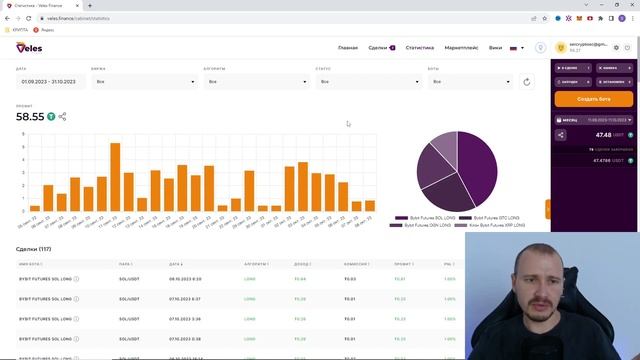Expand the Биржа dropdown
Viewport: 640px width, 360px height.
click(144, 82)
